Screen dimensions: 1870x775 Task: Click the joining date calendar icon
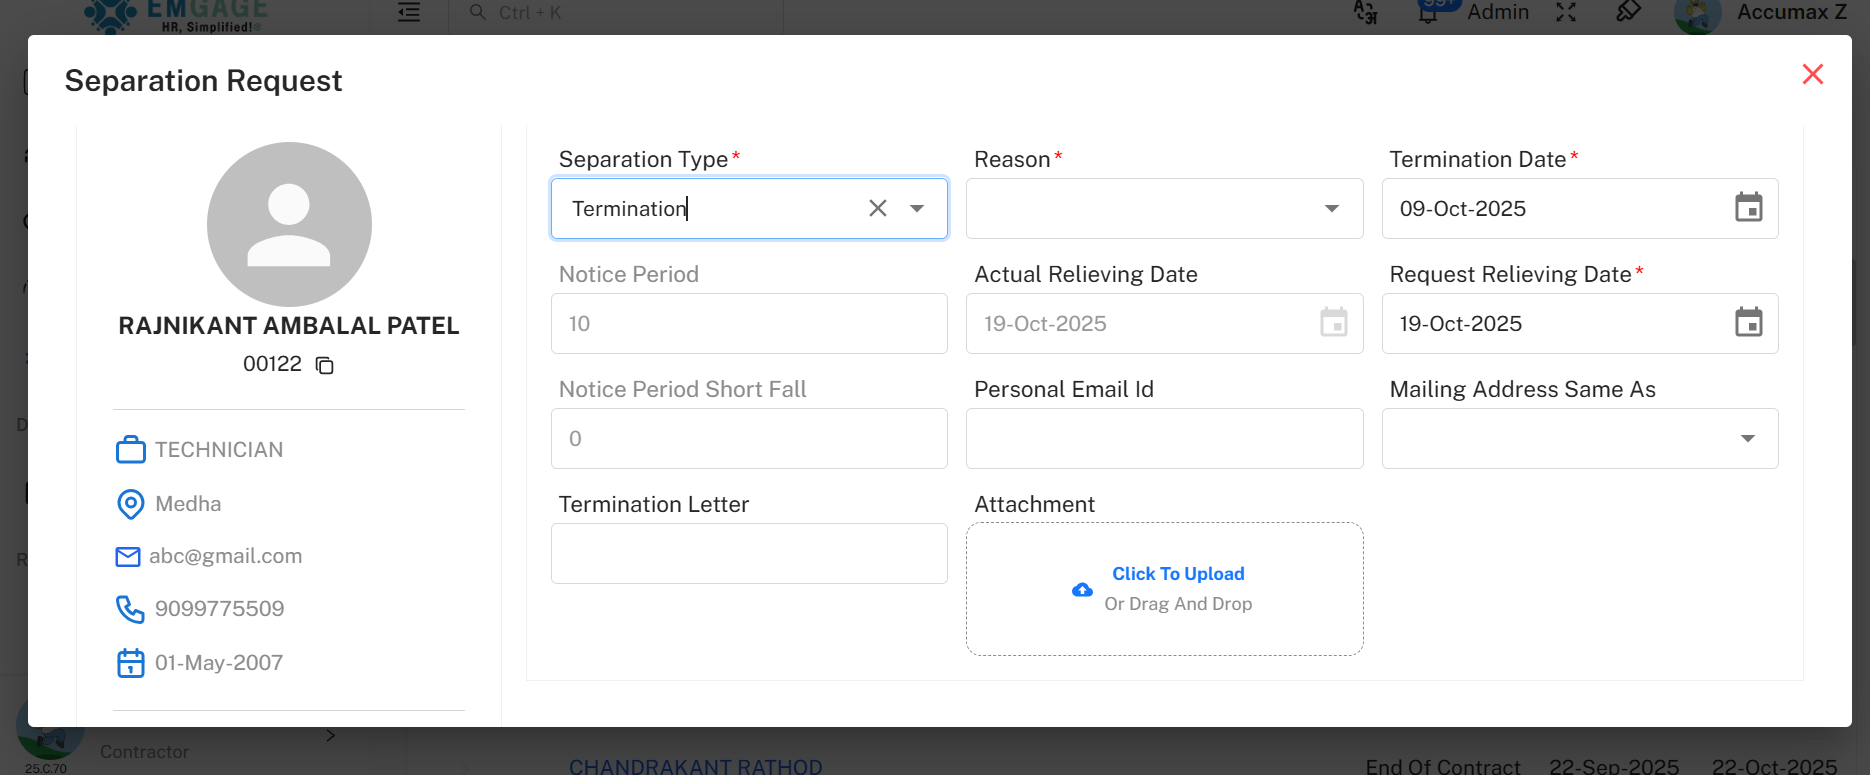click(131, 663)
